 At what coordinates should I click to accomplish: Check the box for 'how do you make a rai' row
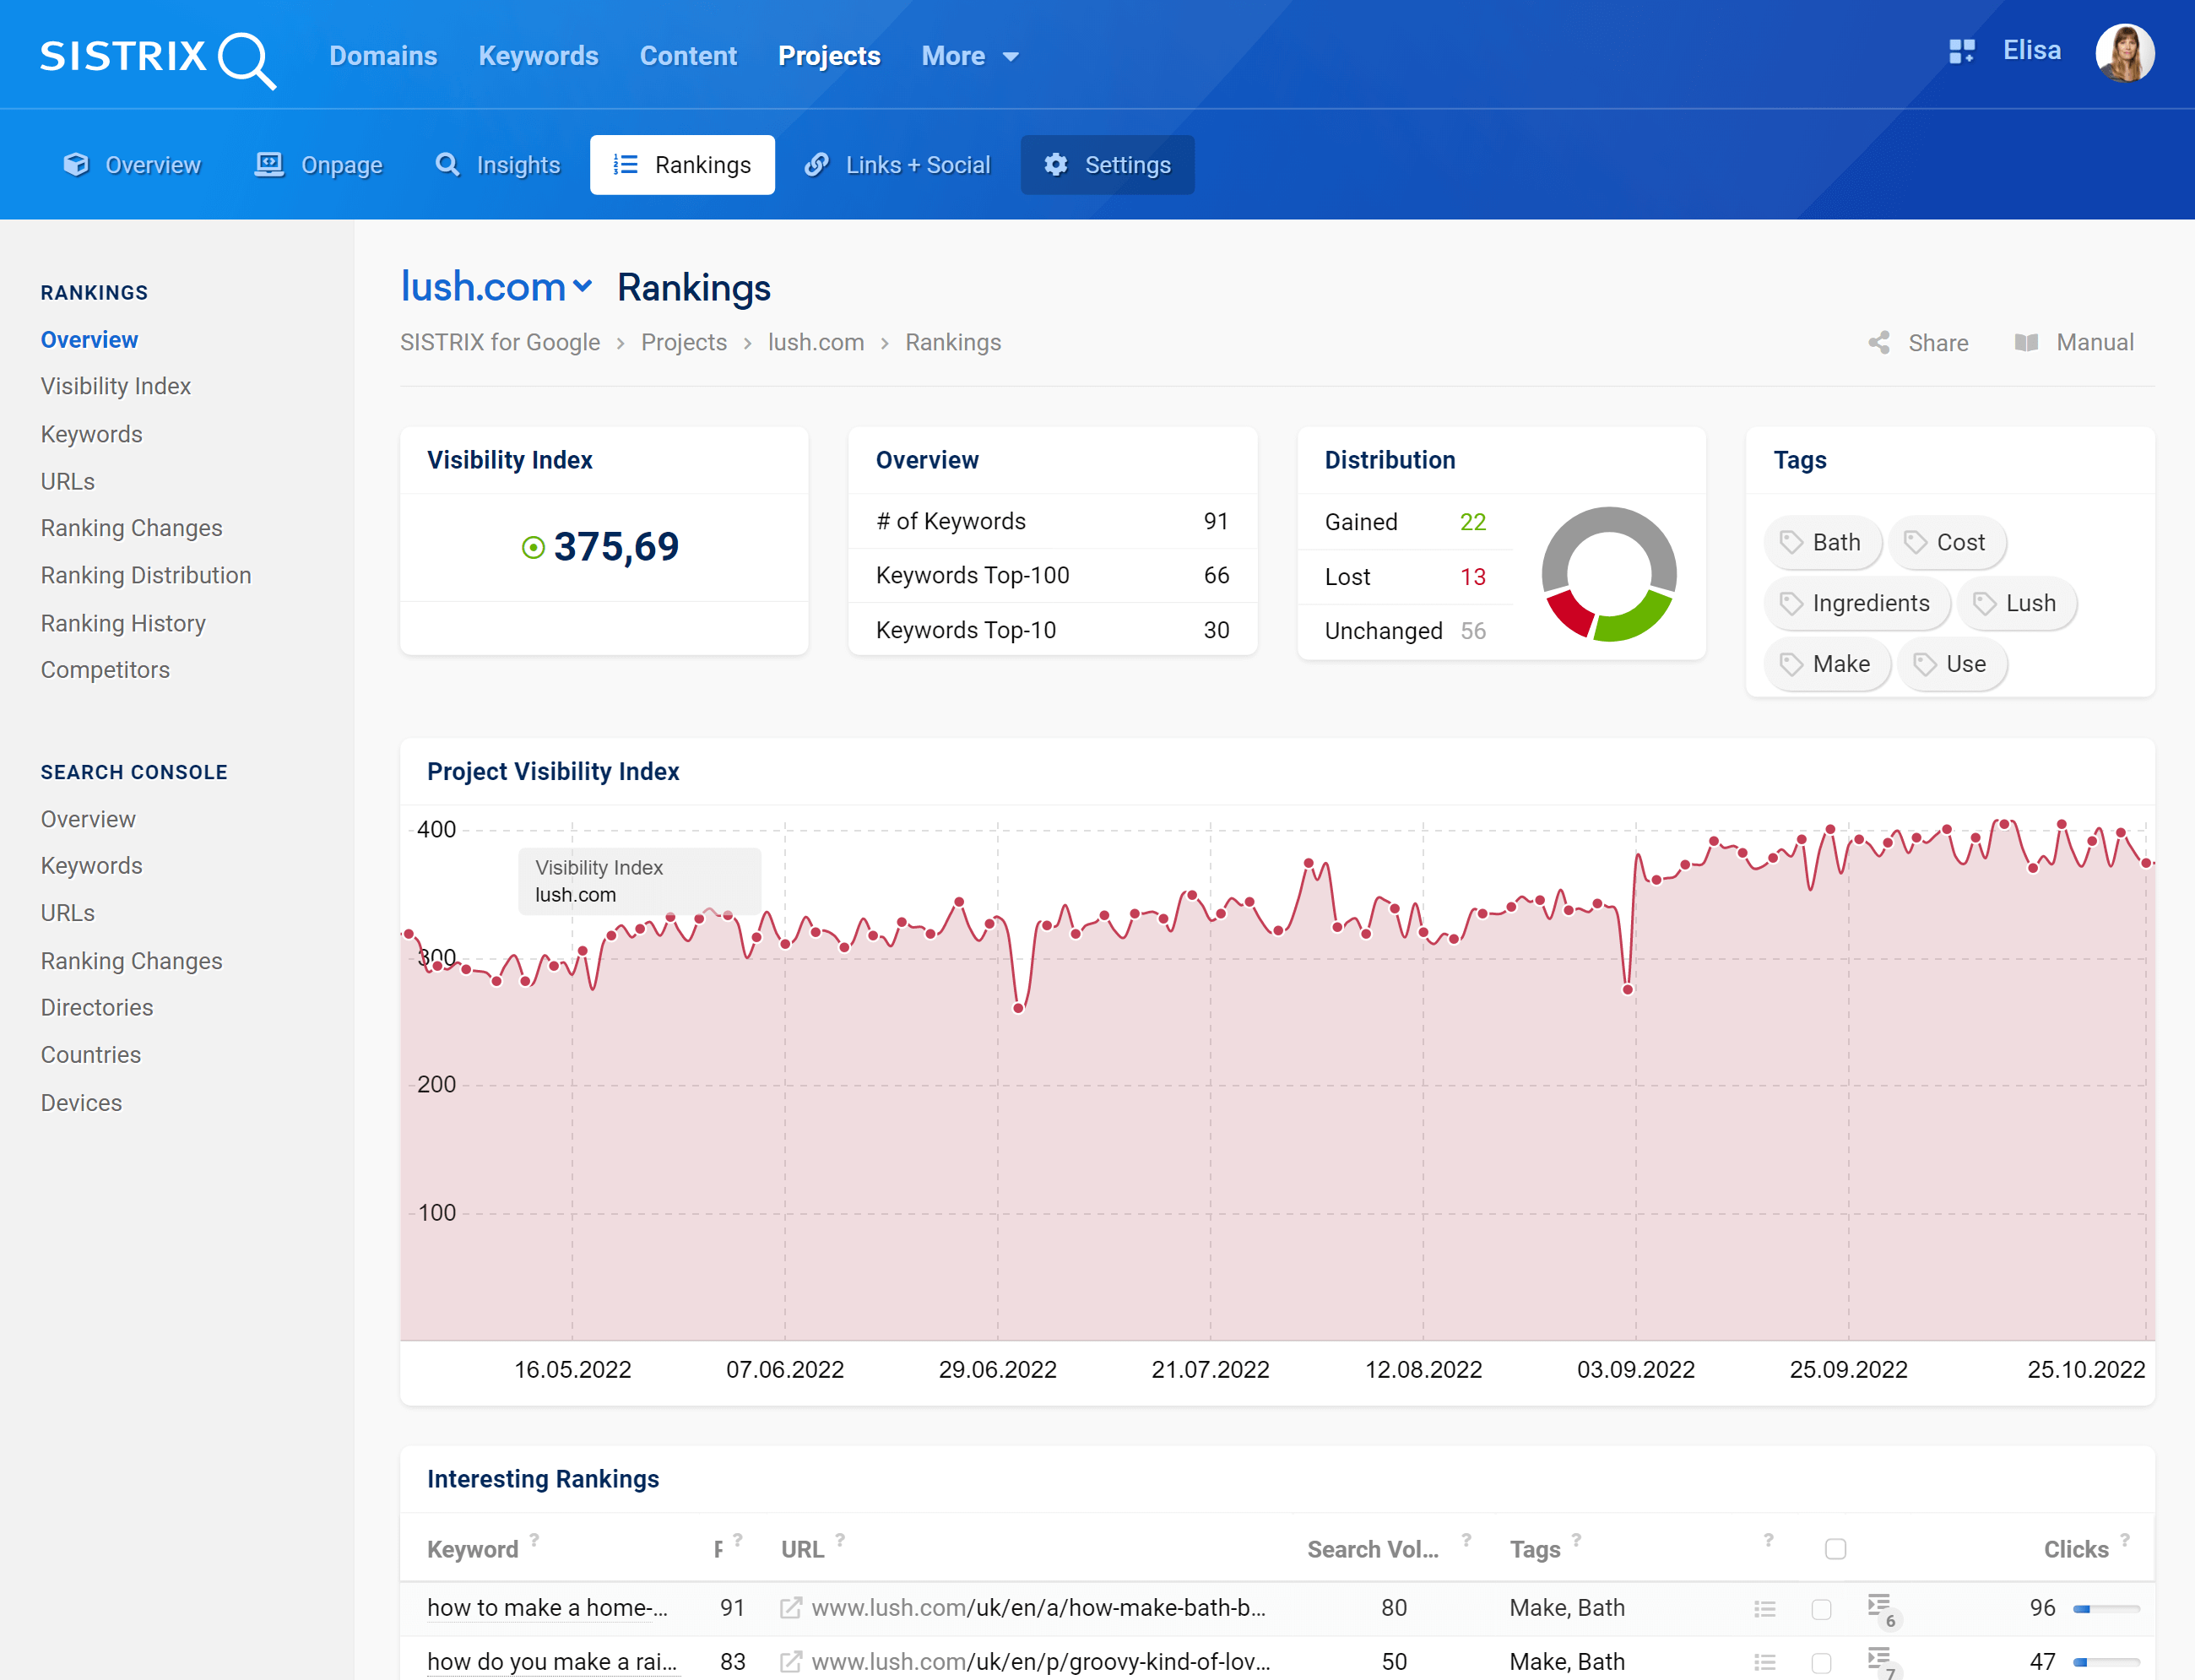1821,1663
